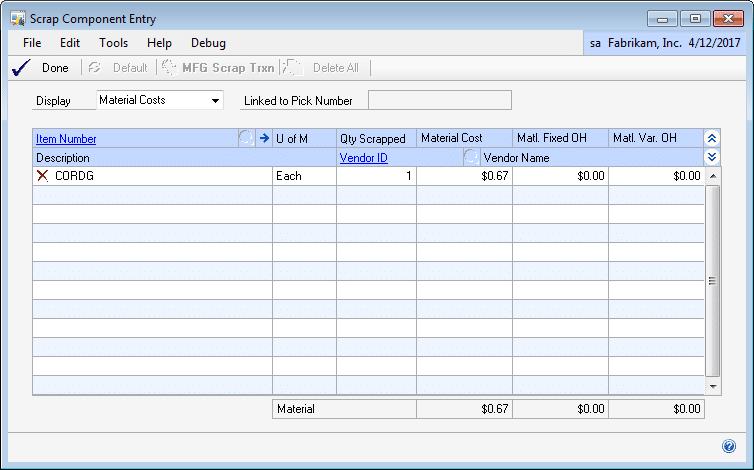Click the grid's vertical scrollbar down arrow
This screenshot has width=754, height=470.
coord(713,386)
